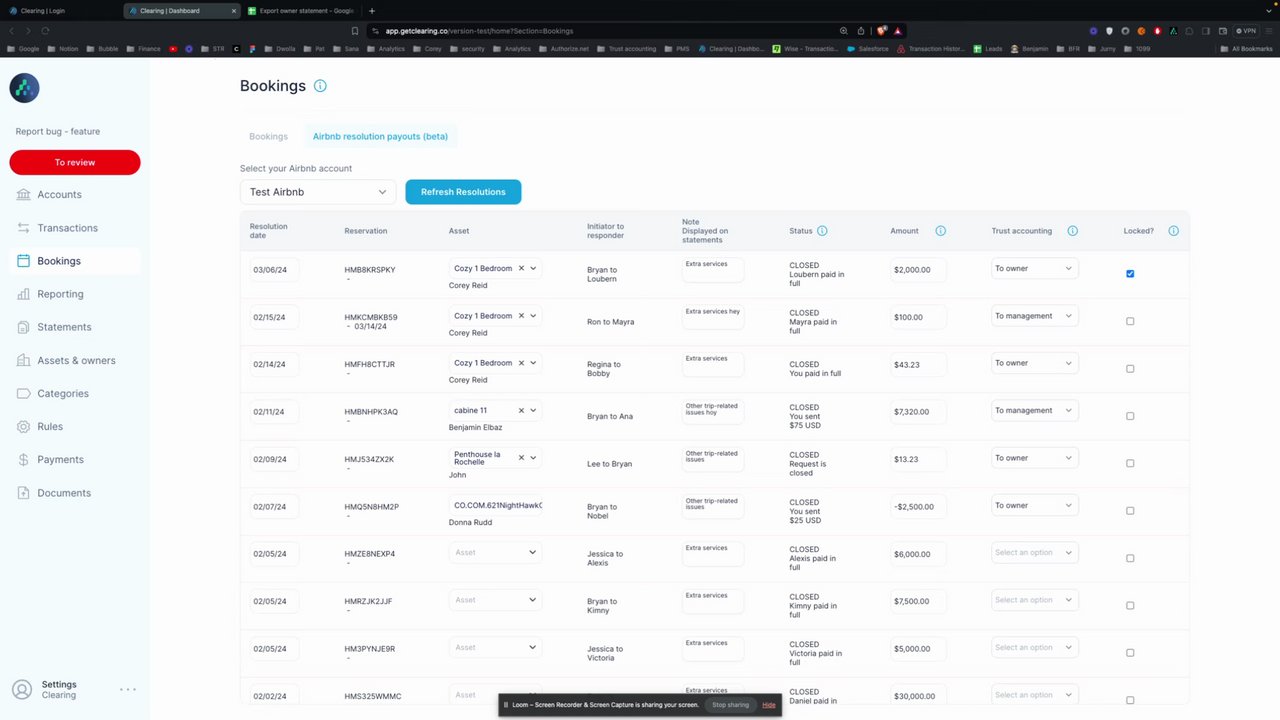
Task: Click info icon beside Amount header
Action: tap(940, 231)
